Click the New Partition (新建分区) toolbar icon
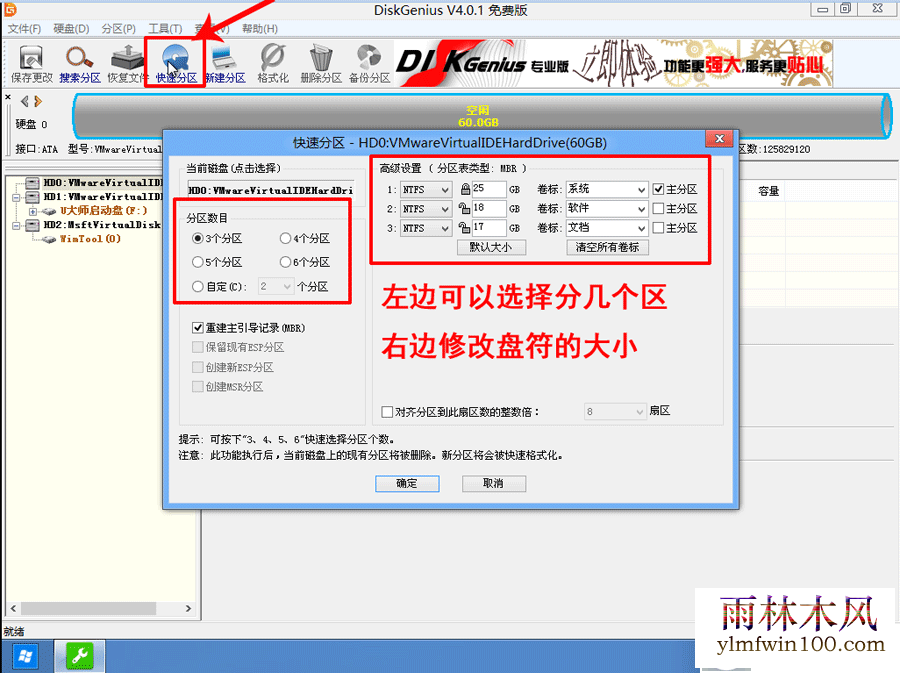Screen dimensions: 900x673 tap(225, 64)
